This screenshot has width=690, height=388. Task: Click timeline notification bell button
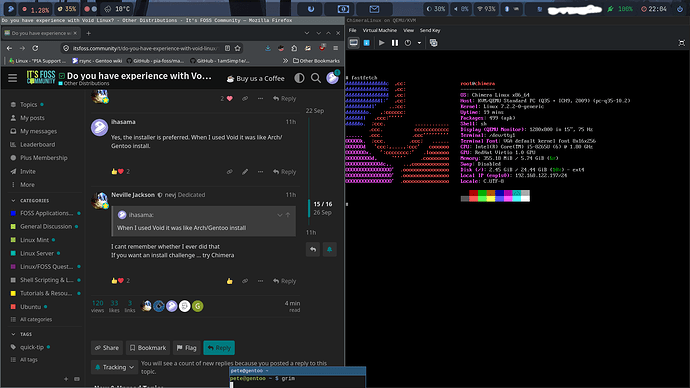point(329,249)
